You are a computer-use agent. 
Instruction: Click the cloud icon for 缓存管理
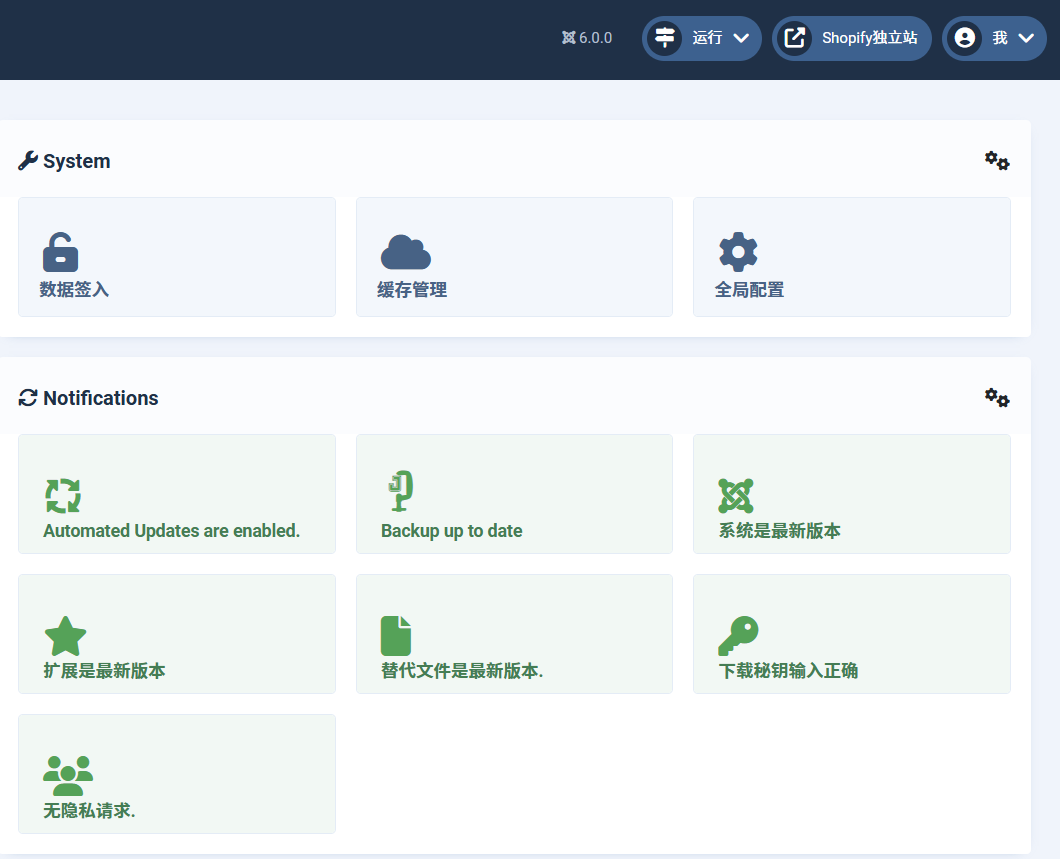click(x=405, y=252)
